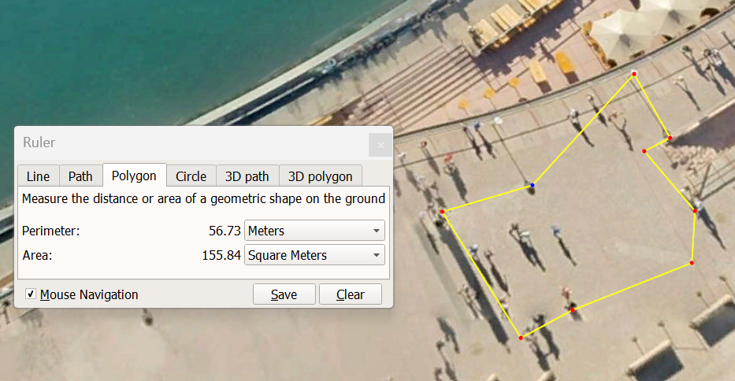This screenshot has height=381, width=735.
Task: Select the blue polygon vertex
Action: coord(532,186)
